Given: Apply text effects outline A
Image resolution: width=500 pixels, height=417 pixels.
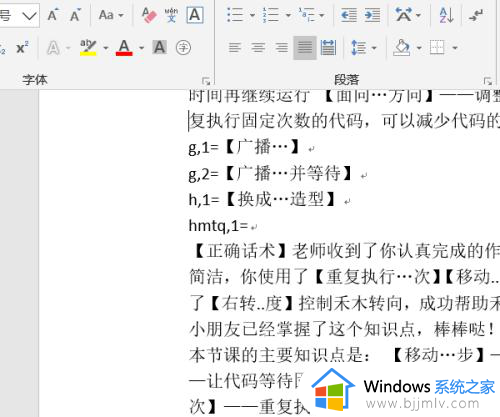Looking at the screenshot, I should 53,48.
